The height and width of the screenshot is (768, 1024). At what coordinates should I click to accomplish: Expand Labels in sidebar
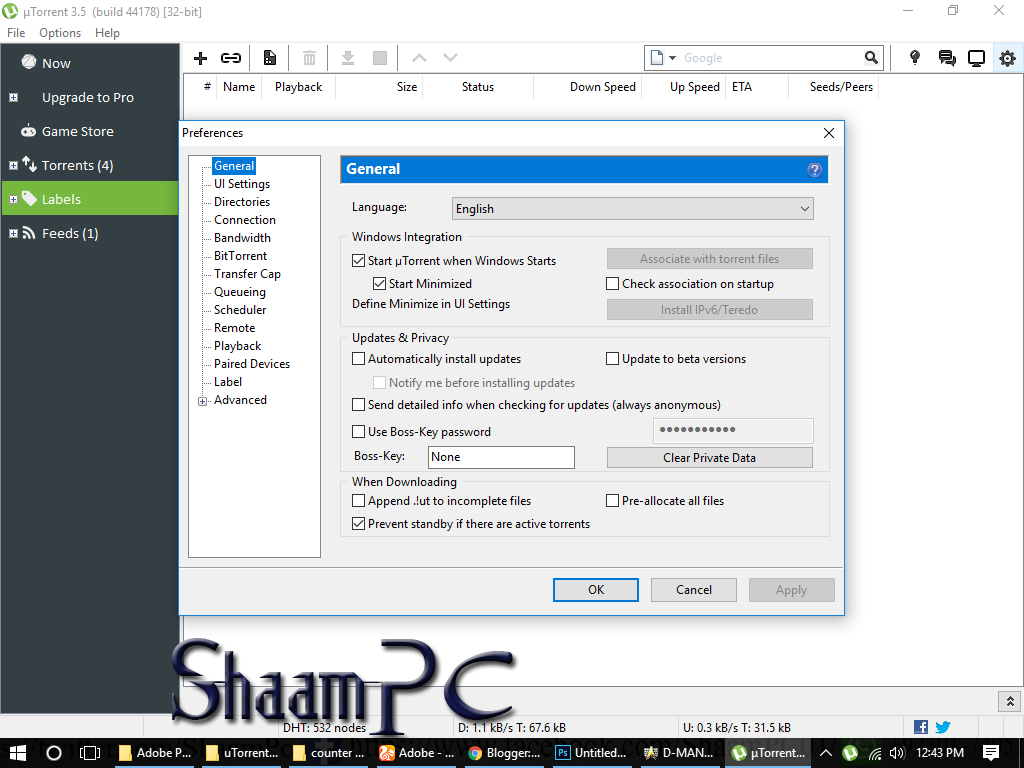coord(13,199)
